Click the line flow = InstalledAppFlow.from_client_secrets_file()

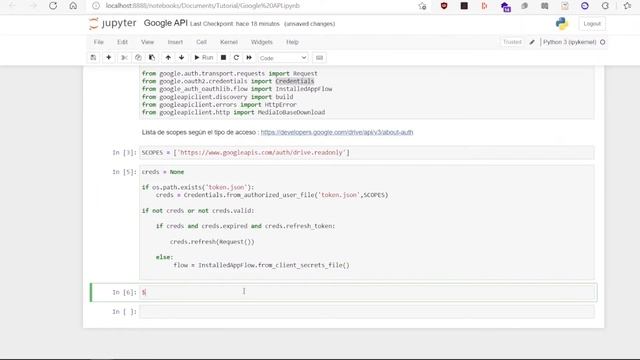pos(261,265)
